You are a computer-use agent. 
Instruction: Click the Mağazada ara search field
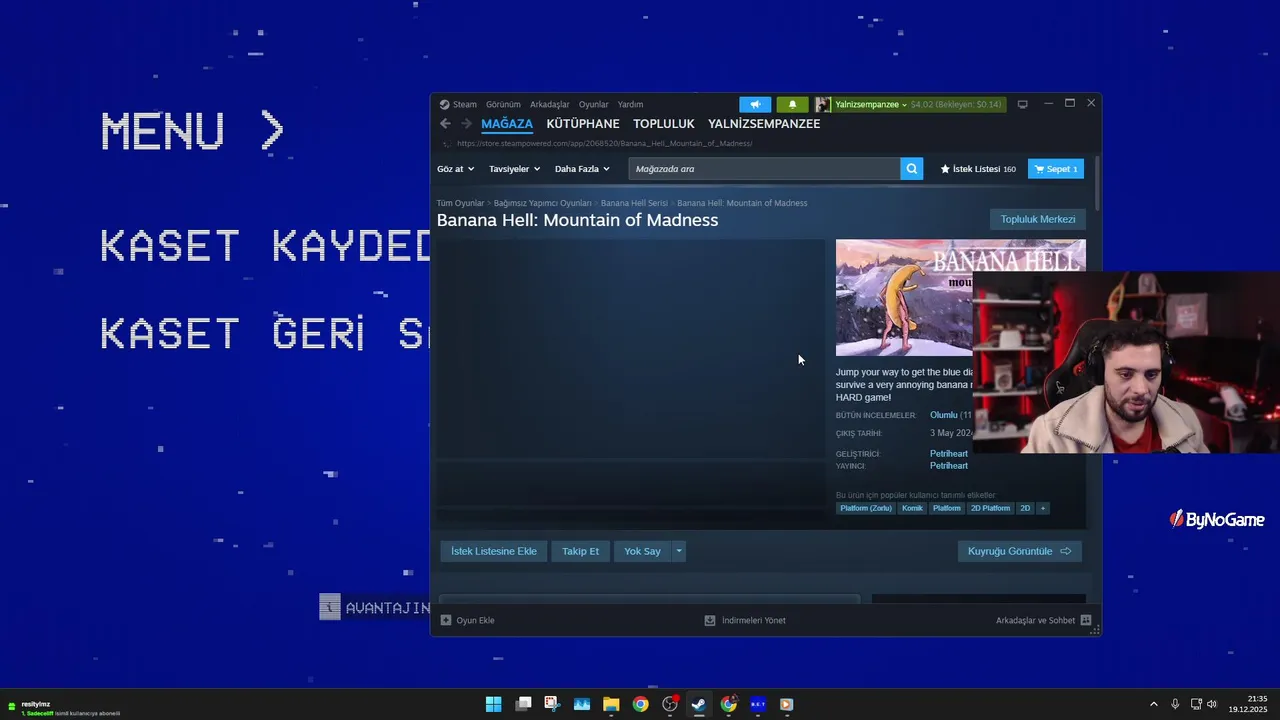764,169
